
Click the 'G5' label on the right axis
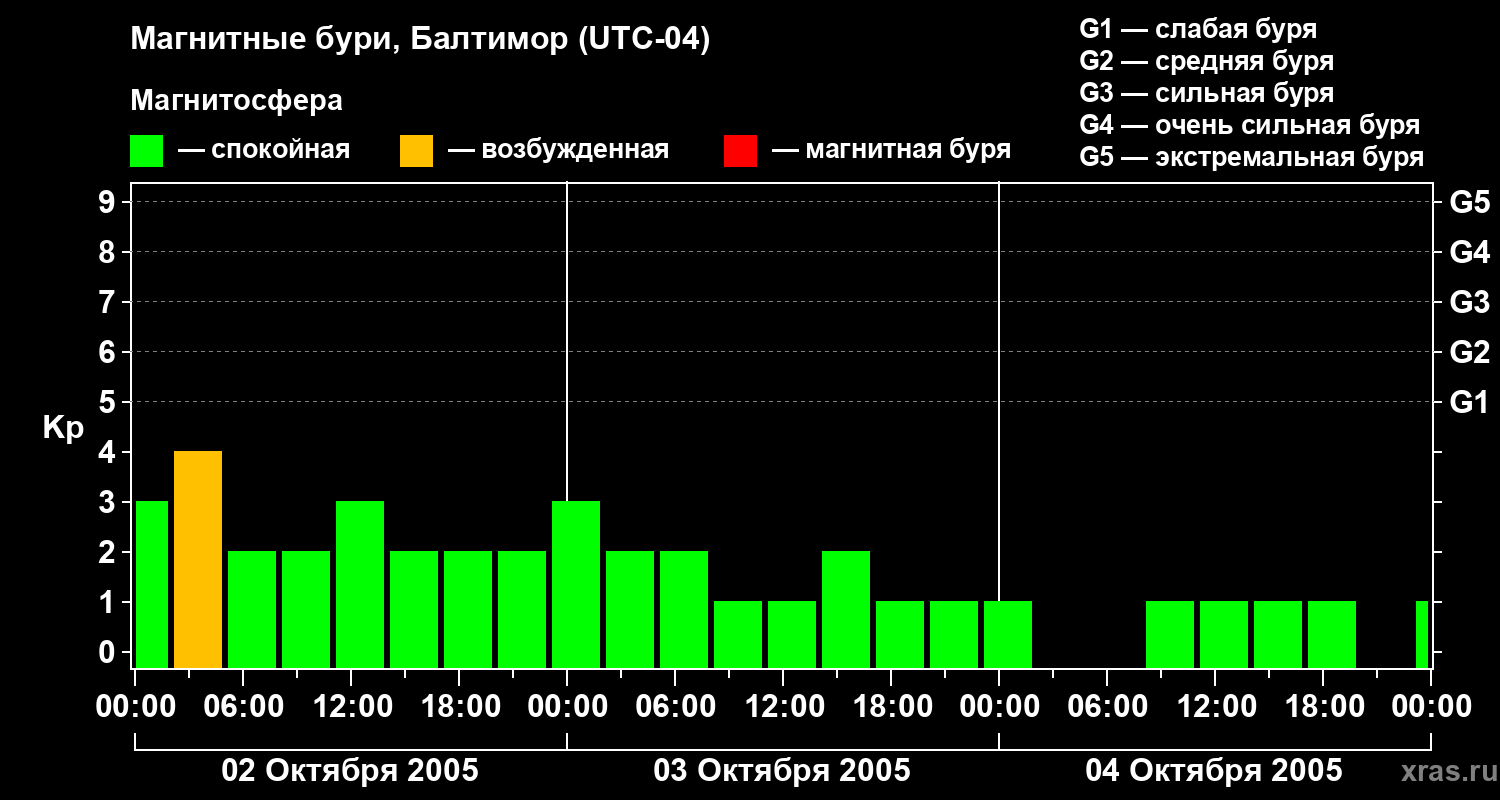[1470, 202]
